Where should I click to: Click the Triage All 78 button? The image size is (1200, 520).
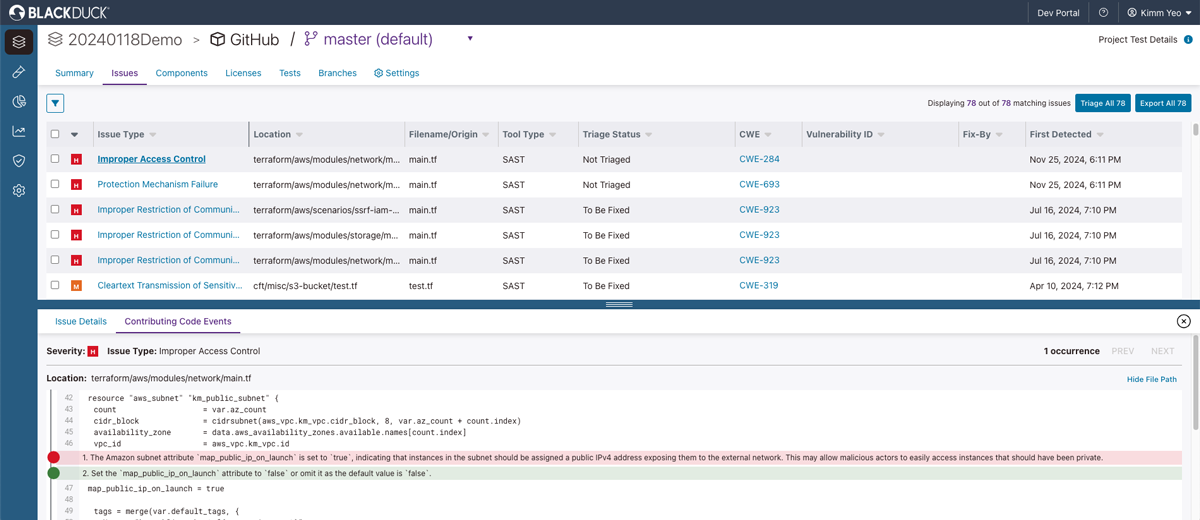1102,103
